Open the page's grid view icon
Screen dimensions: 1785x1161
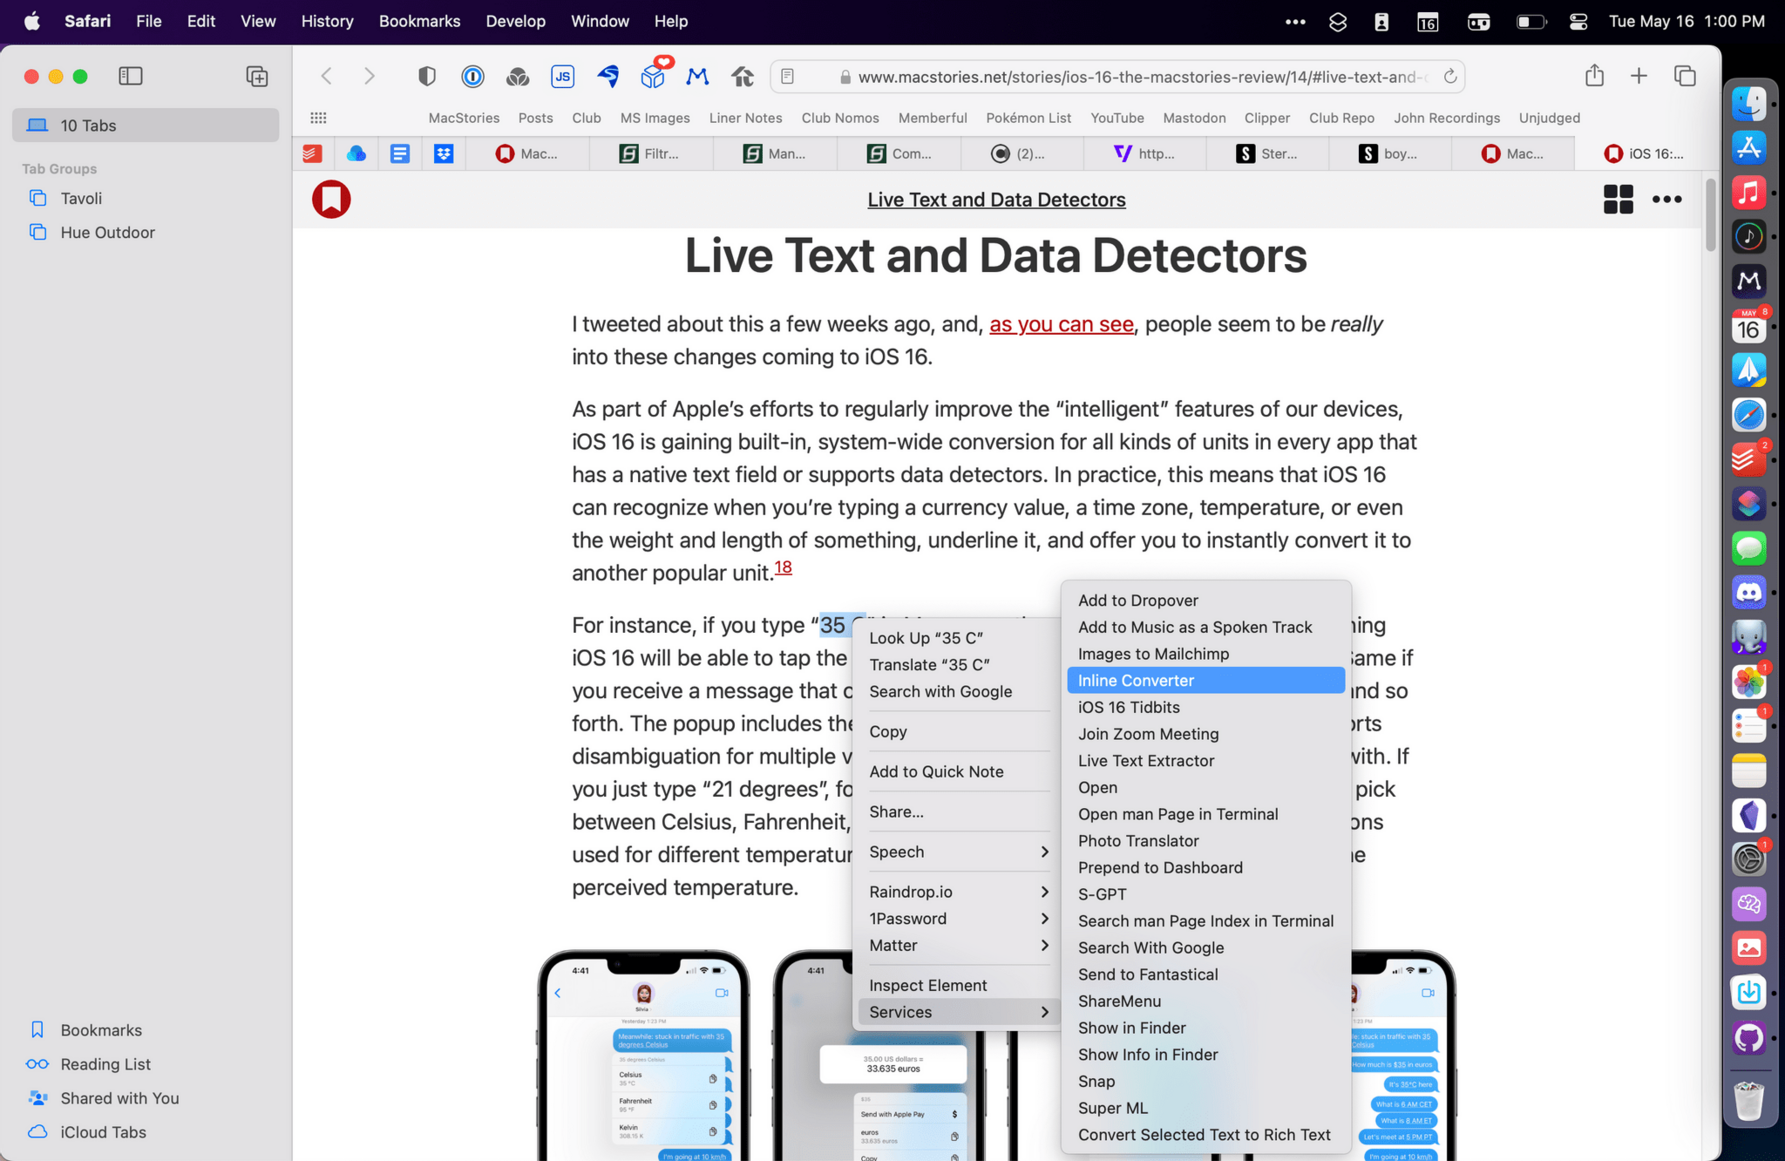(1617, 199)
